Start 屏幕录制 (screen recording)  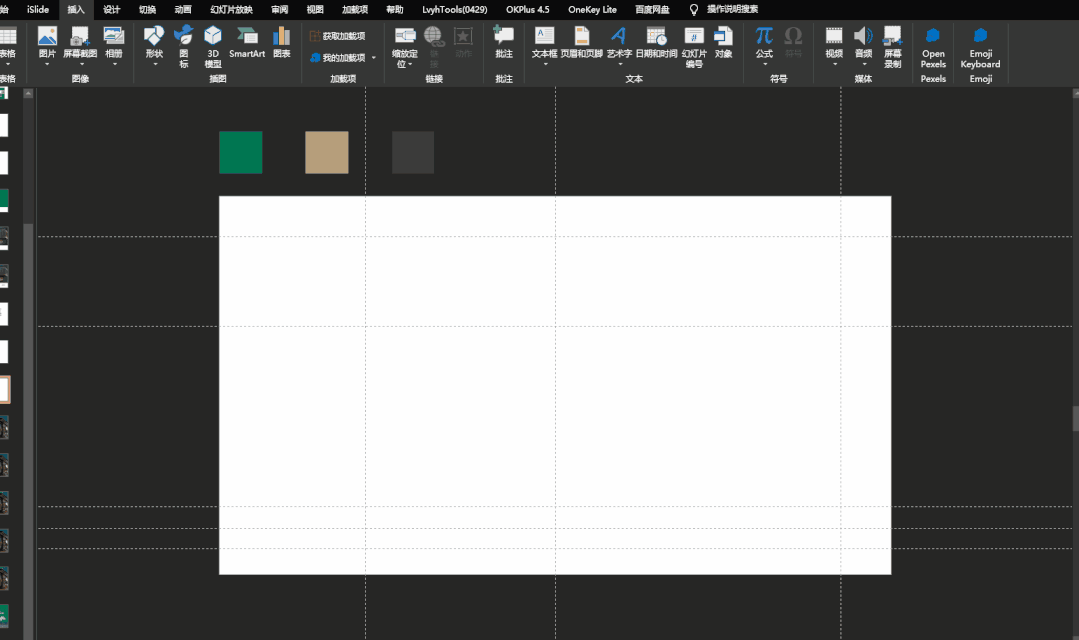click(892, 46)
